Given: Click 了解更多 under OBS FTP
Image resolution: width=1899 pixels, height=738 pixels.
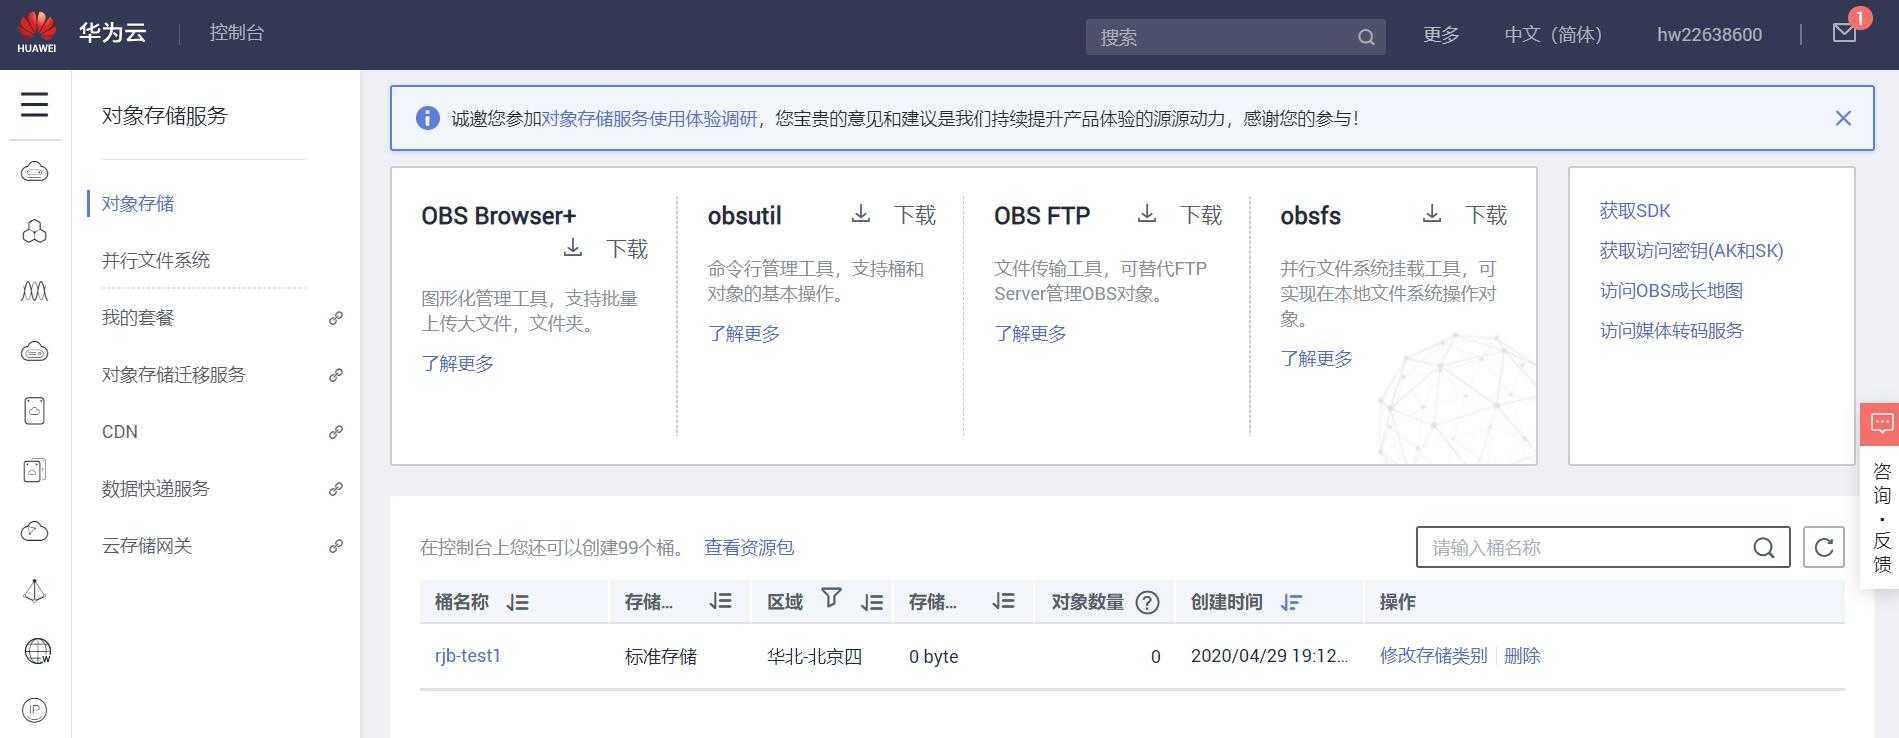Looking at the screenshot, I should 1030,333.
